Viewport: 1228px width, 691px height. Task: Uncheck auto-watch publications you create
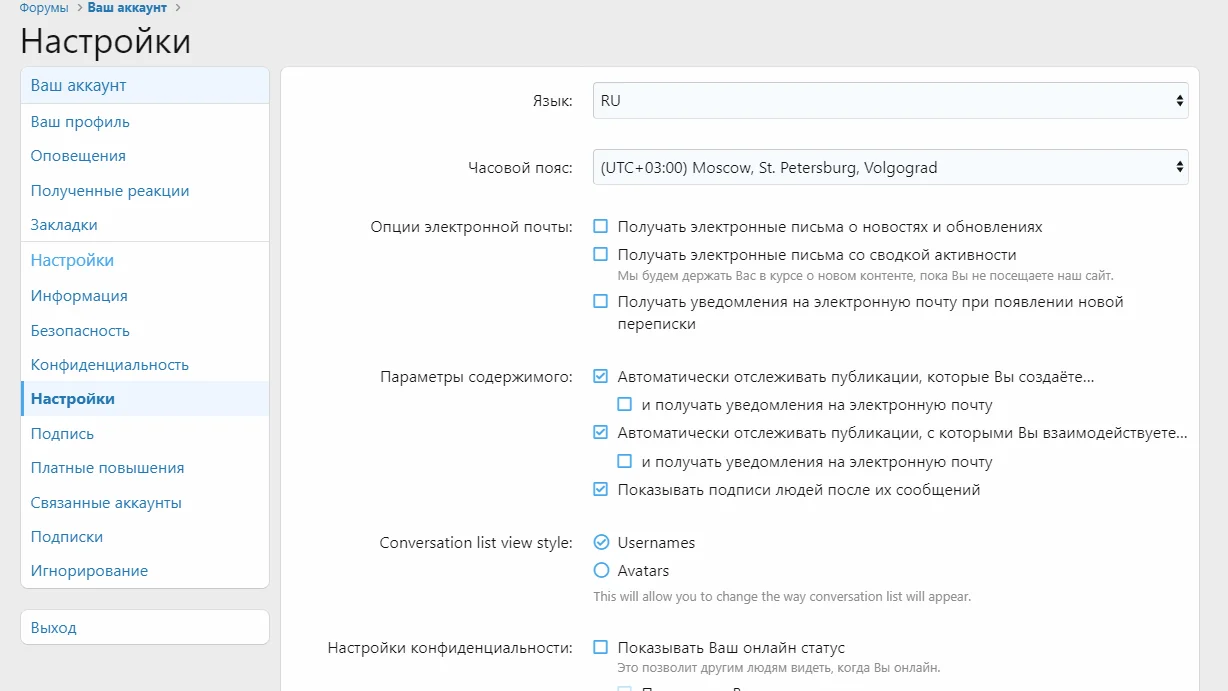tap(601, 377)
